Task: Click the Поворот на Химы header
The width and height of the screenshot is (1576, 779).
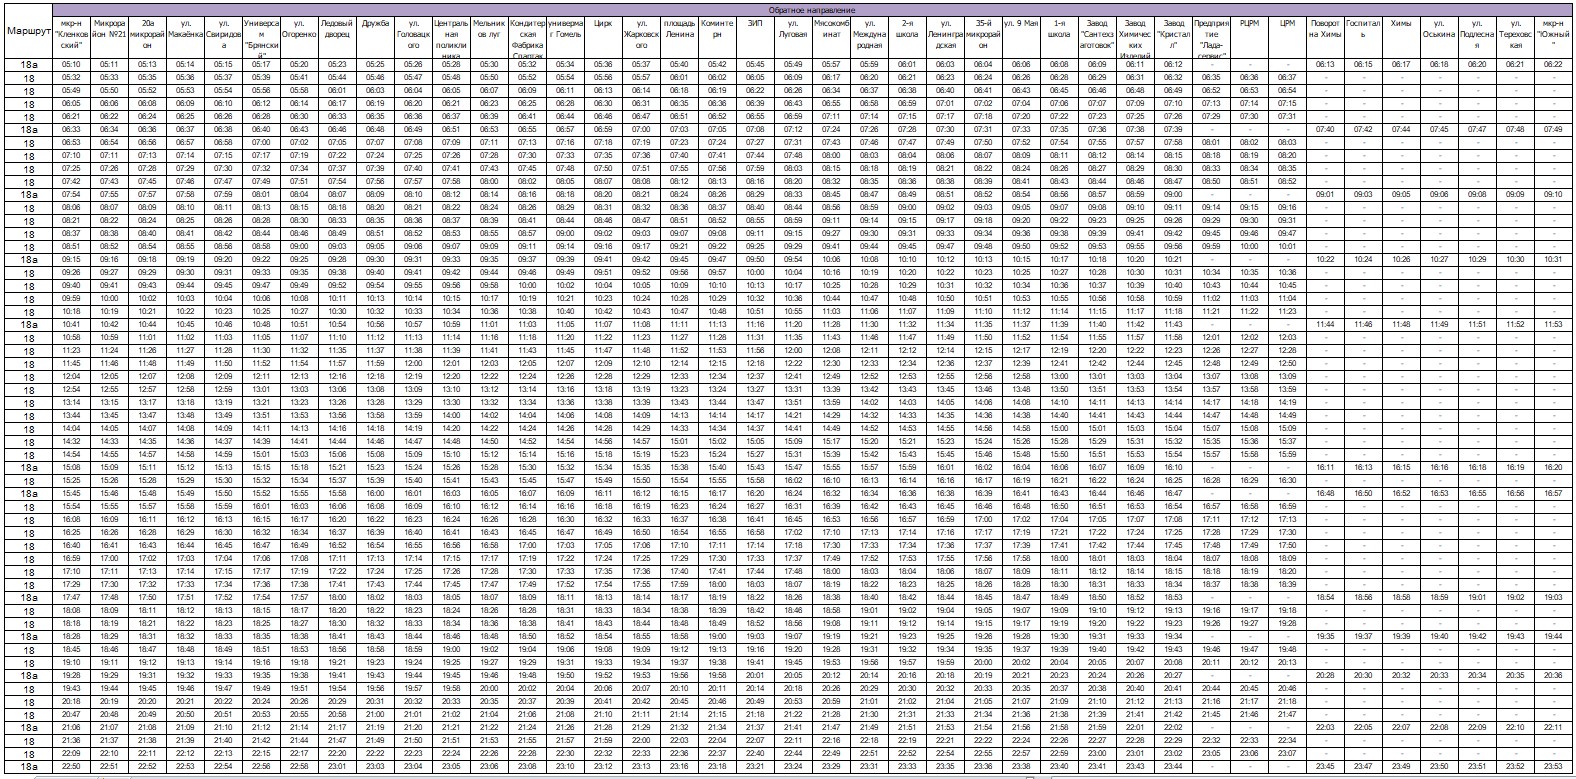Action: click(1325, 37)
